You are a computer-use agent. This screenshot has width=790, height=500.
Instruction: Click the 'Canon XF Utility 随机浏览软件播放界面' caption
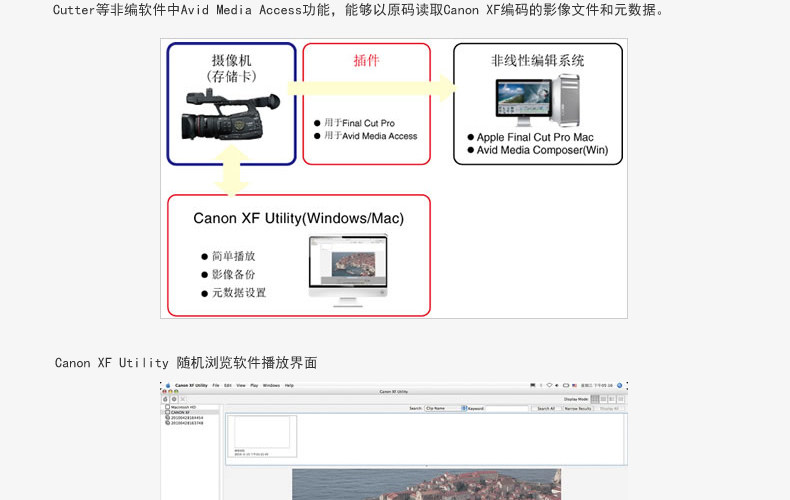coord(186,363)
